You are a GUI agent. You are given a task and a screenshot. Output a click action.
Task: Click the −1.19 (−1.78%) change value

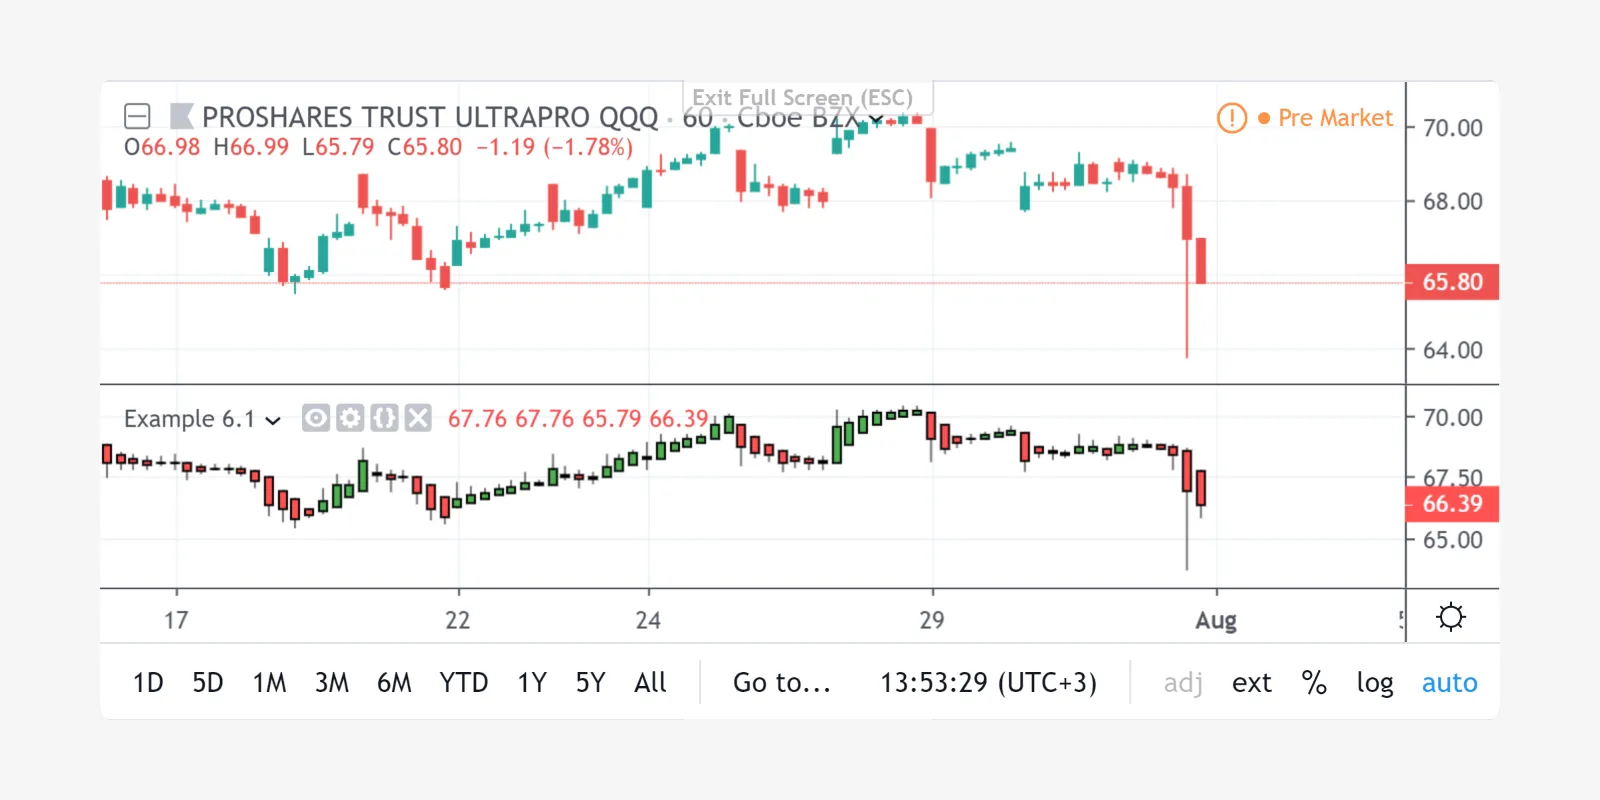pyautogui.click(x=555, y=147)
